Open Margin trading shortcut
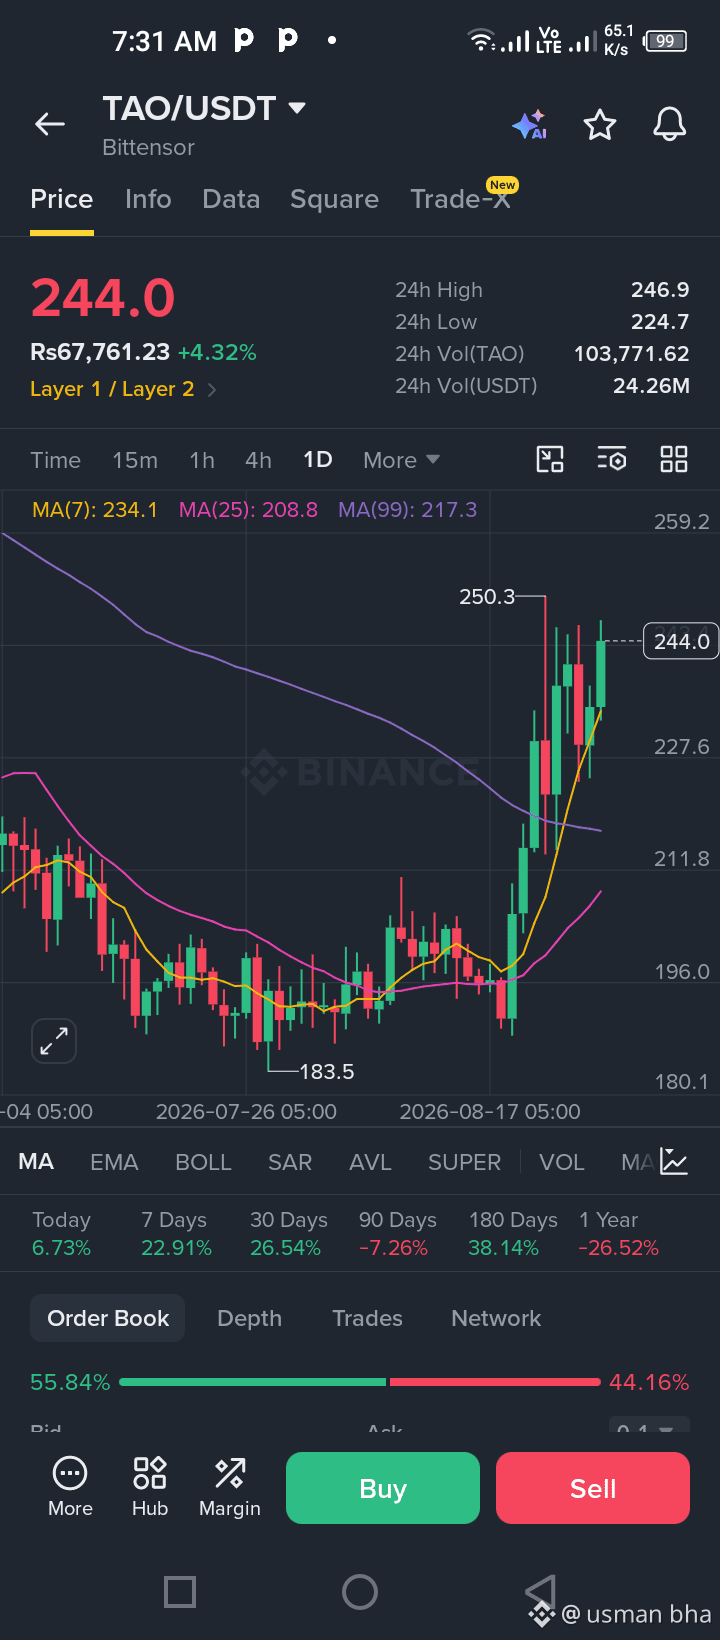Image resolution: width=720 pixels, height=1640 pixels. 230,1487
